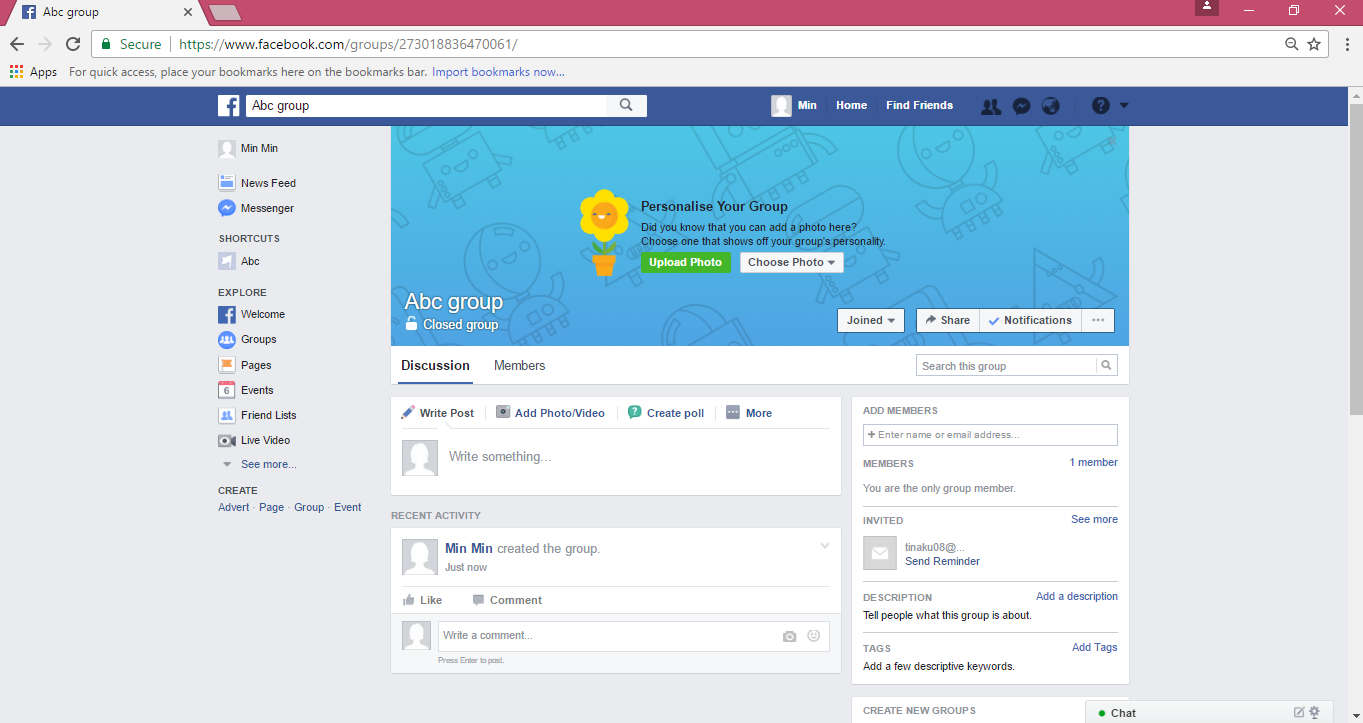This screenshot has width=1363, height=723.
Task: Click the search magnifier button in Facebook header
Action: 627,105
